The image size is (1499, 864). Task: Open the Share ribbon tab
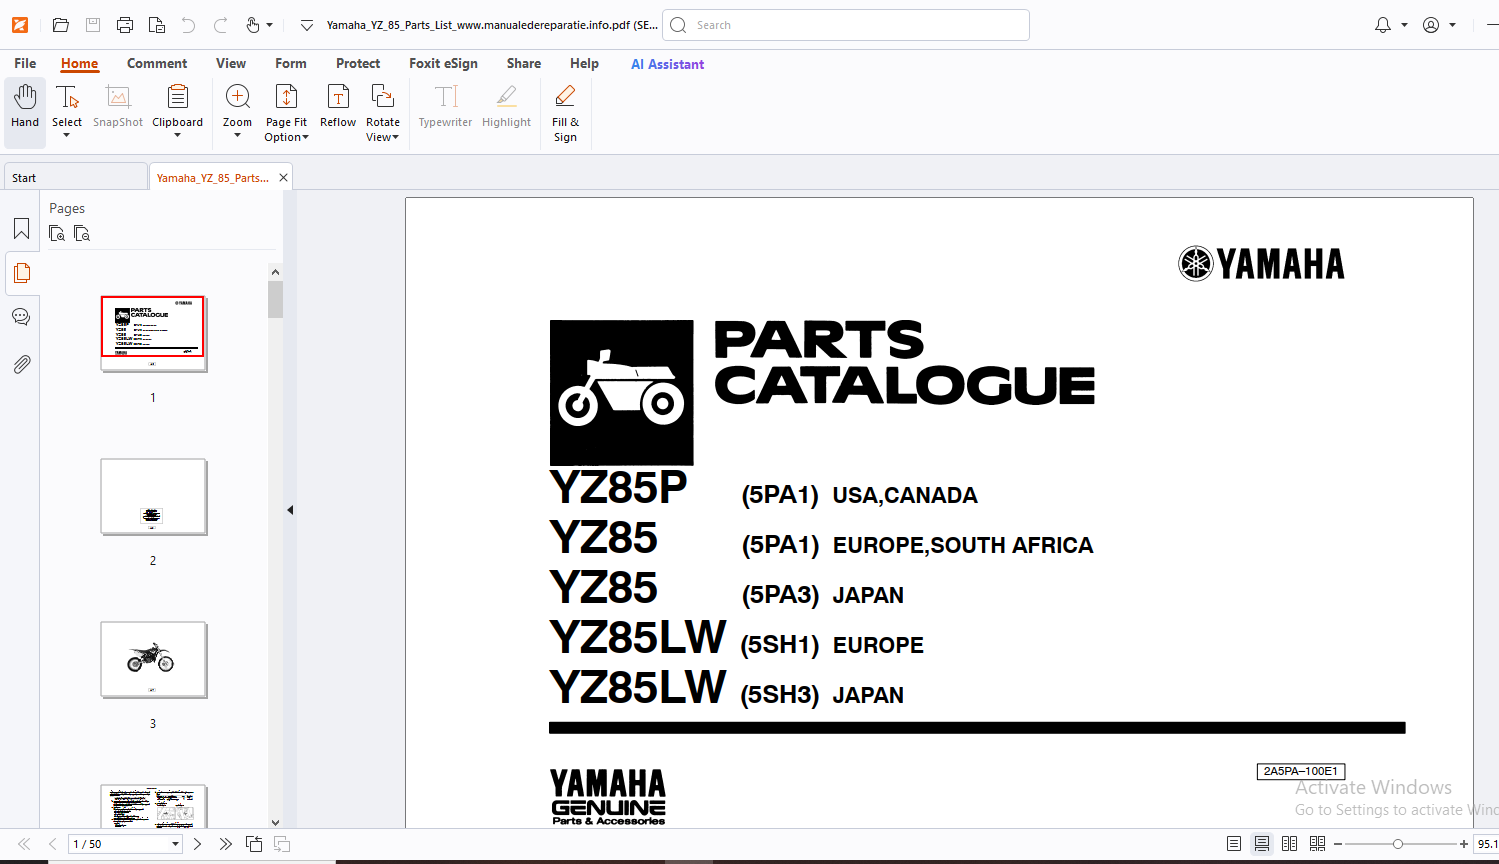tap(524, 63)
